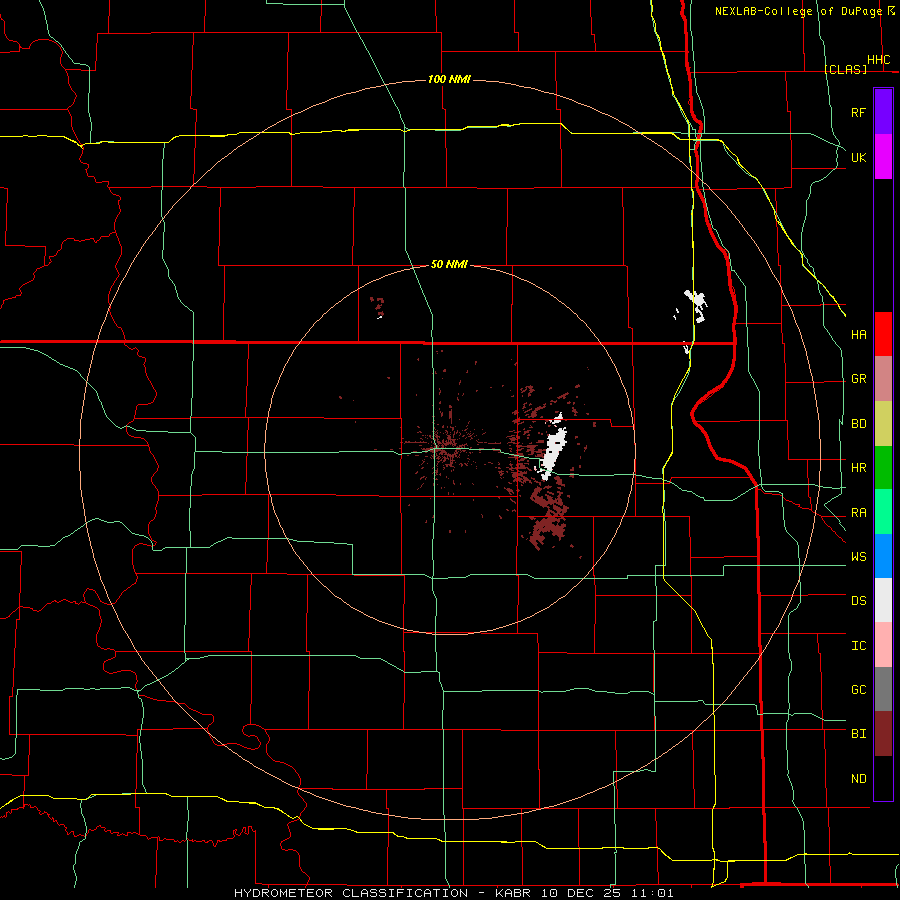Click the "DS" legend label
This screenshot has height=900, width=900.
click(x=859, y=601)
